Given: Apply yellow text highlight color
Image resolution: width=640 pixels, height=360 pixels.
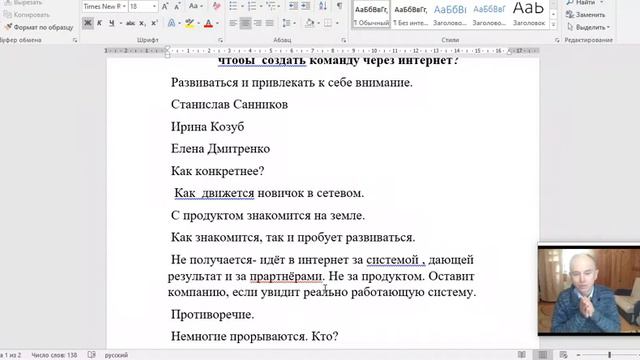Looking at the screenshot, I should point(189,23).
